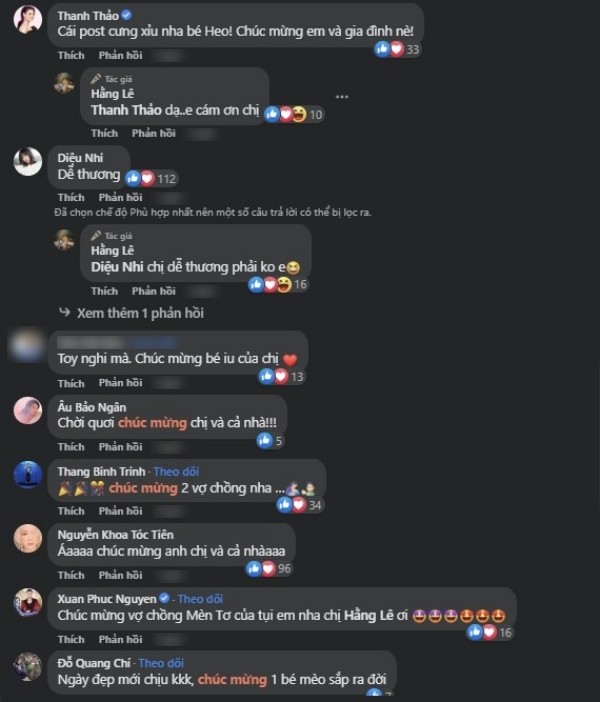View reactions on Thang Binh Trinh's comment
Viewport: 600px width, 702px height.
[299, 505]
